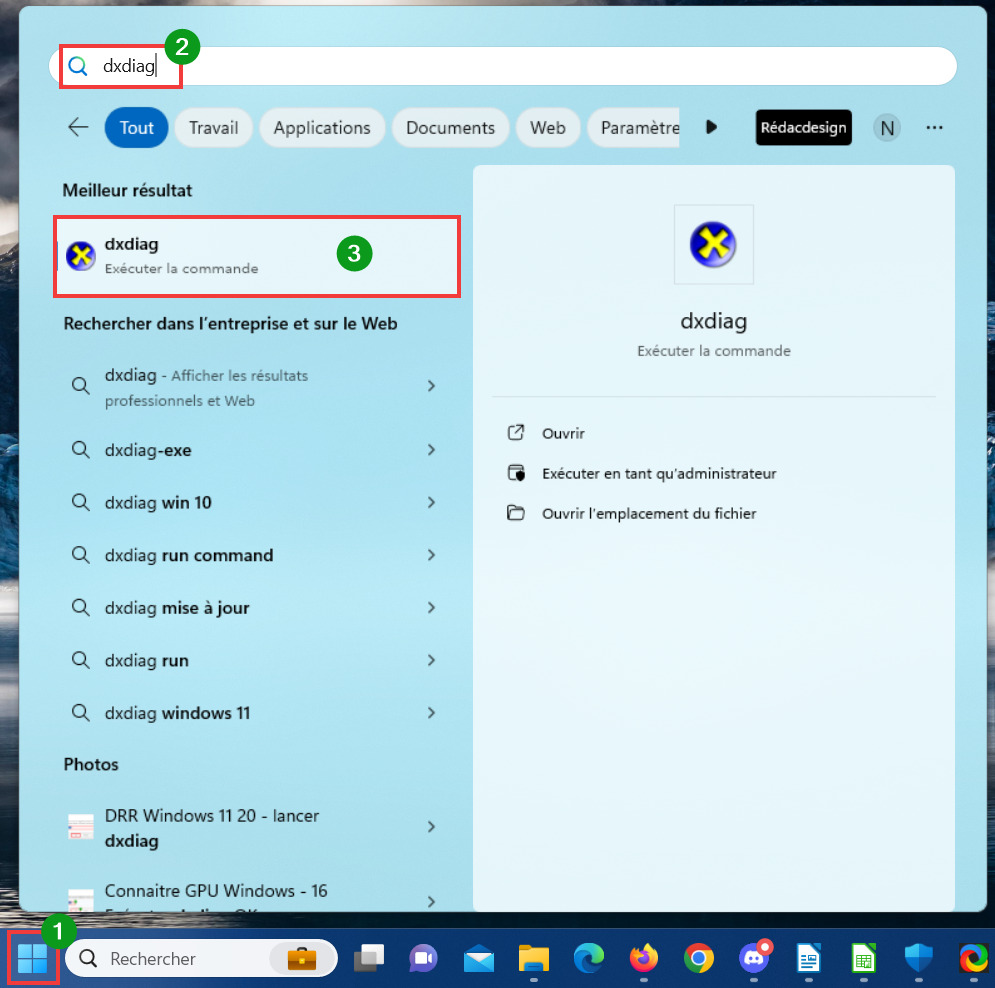Viewport: 995px width, 988px height.
Task: Open Task View from the taskbar
Action: (368, 958)
